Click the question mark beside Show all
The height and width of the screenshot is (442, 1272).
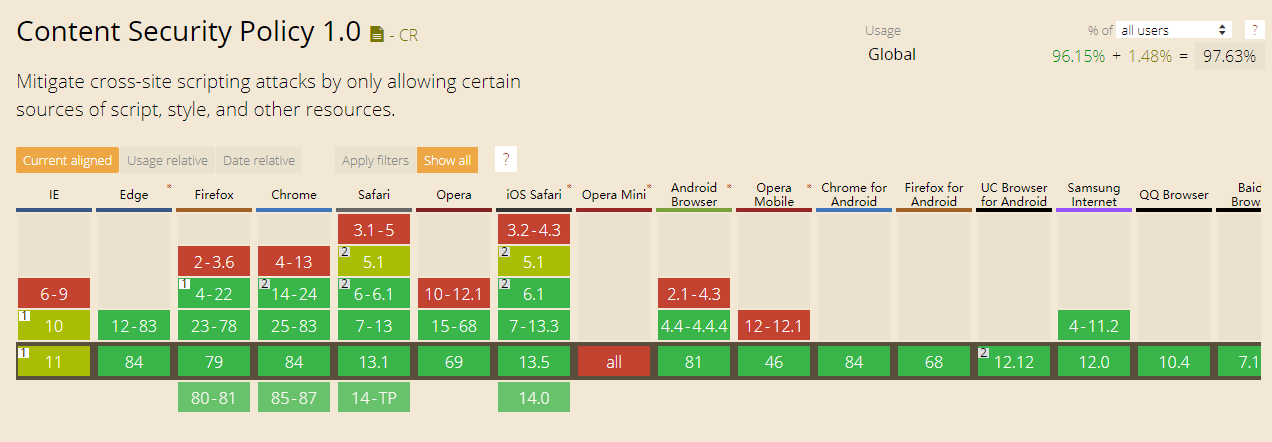tap(506, 160)
